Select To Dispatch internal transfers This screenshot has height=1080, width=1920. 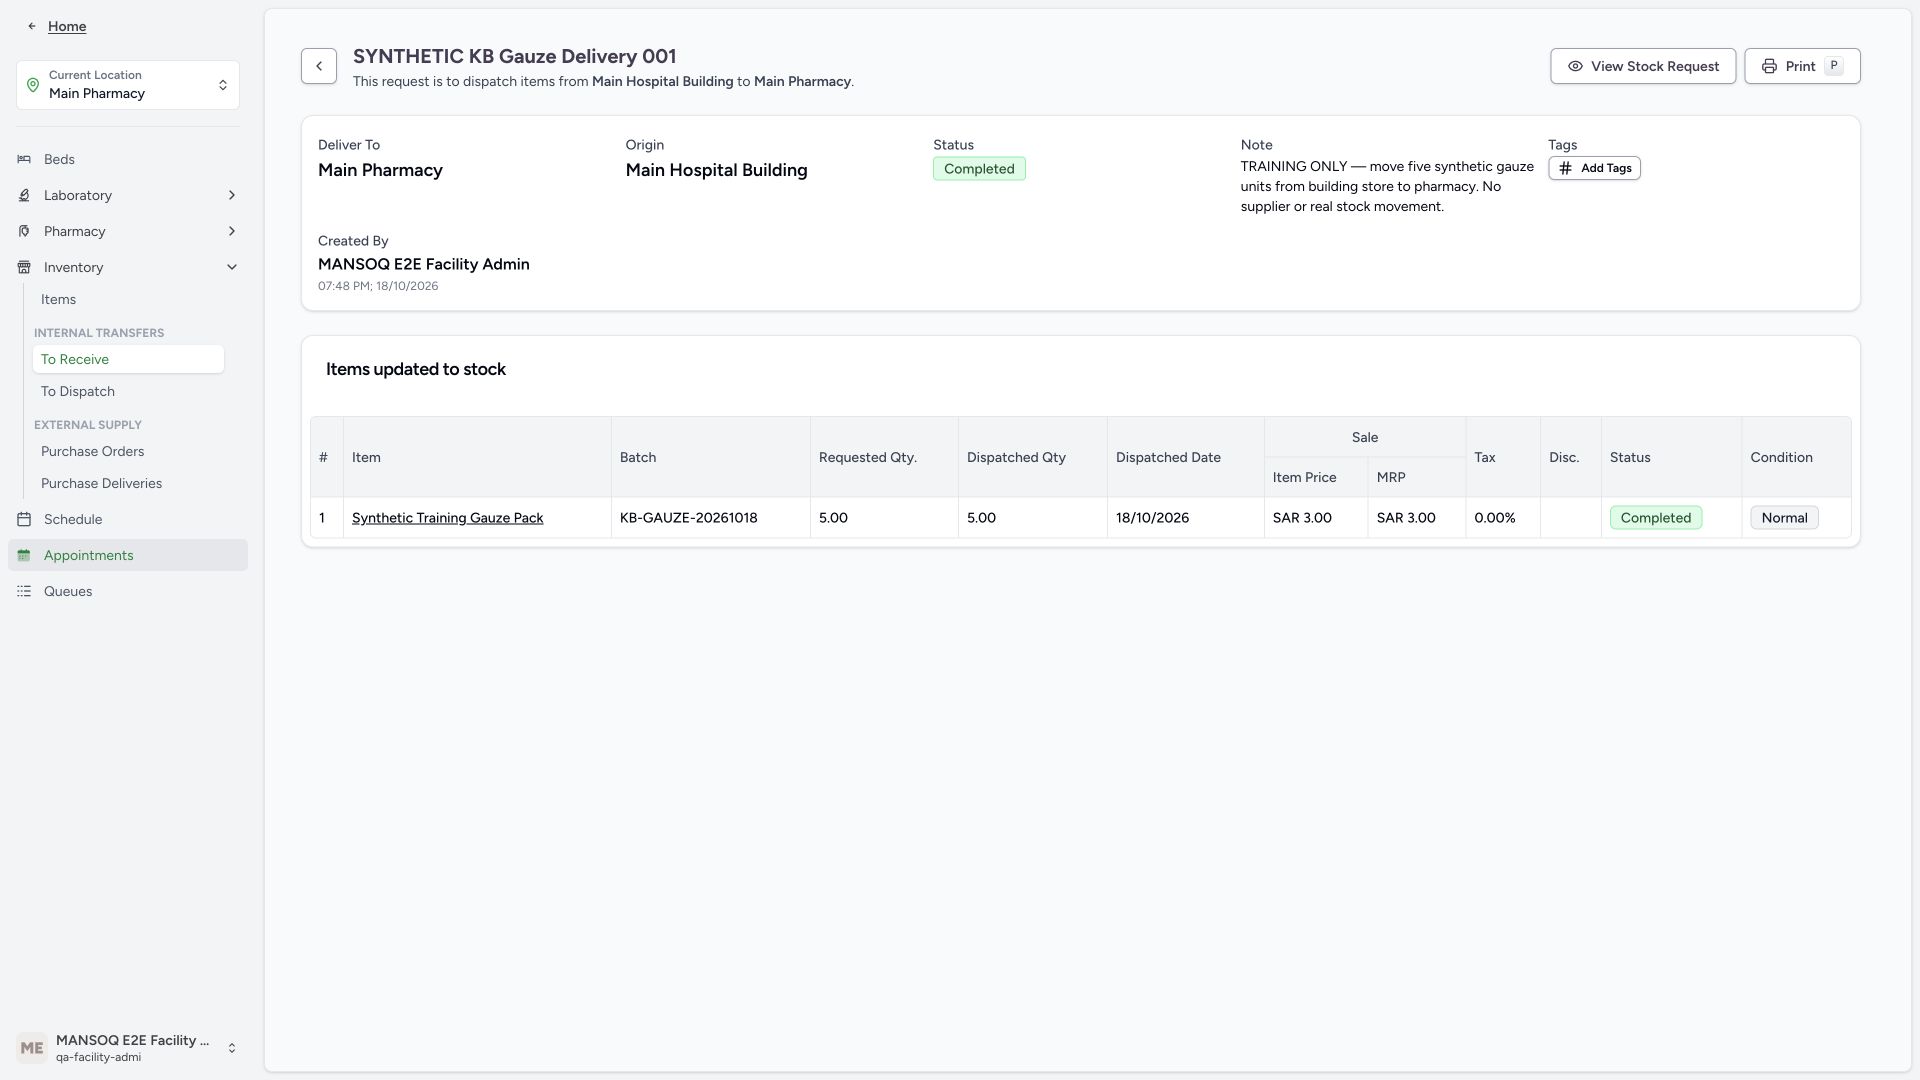coord(128,391)
